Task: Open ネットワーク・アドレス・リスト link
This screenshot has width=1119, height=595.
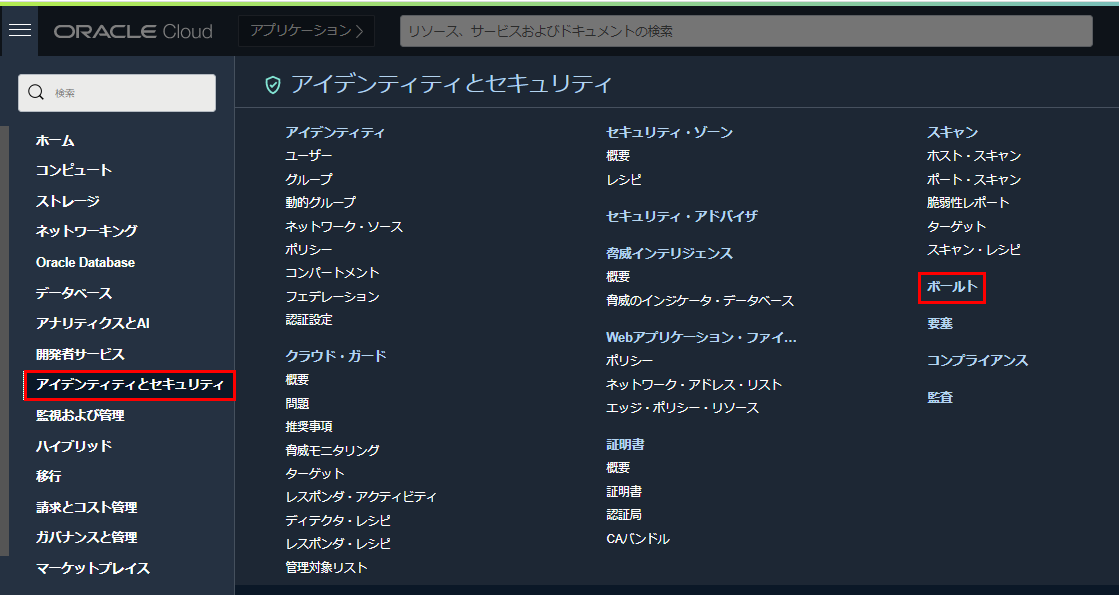Action: point(693,385)
